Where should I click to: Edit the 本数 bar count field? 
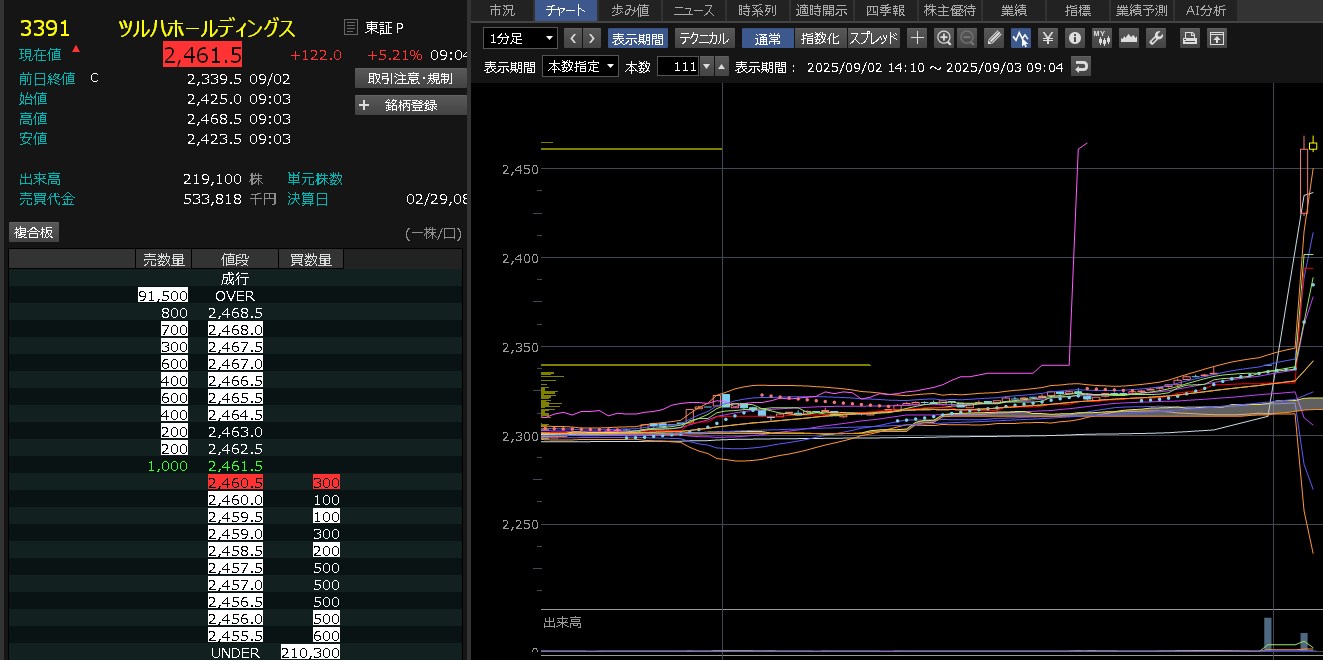tap(678, 66)
